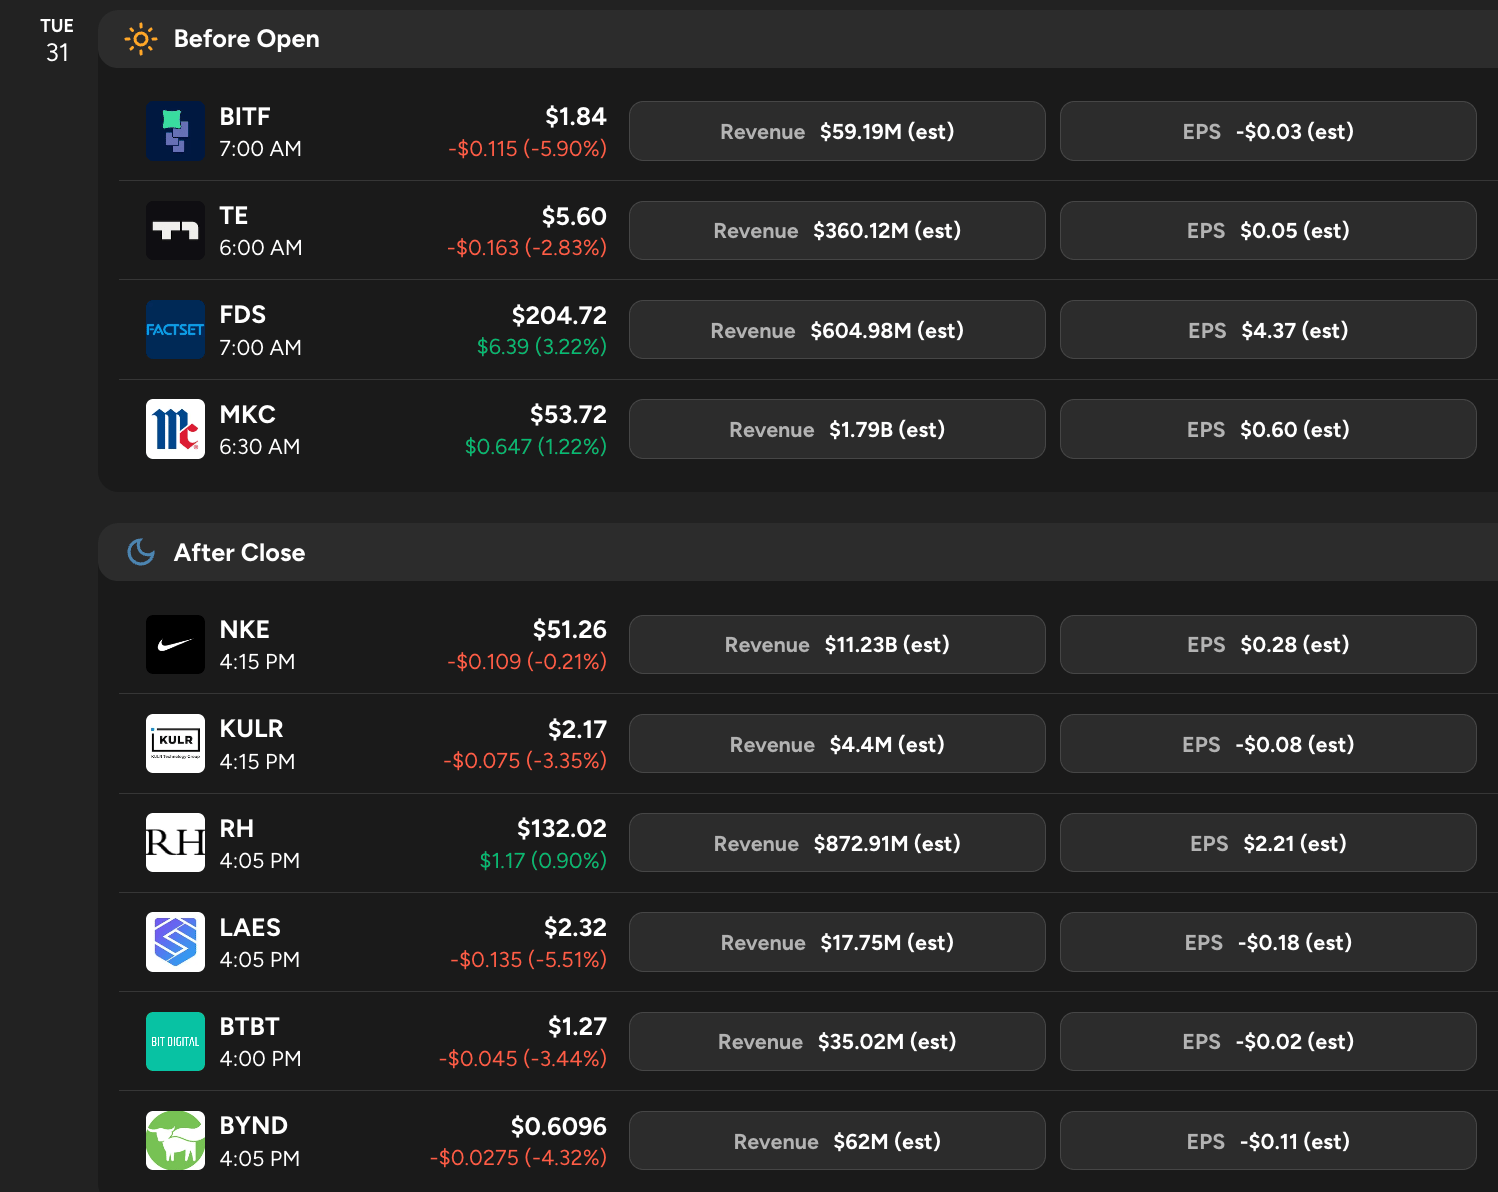Open NKE revenue estimate $11.23B
The image size is (1498, 1192).
837,644
